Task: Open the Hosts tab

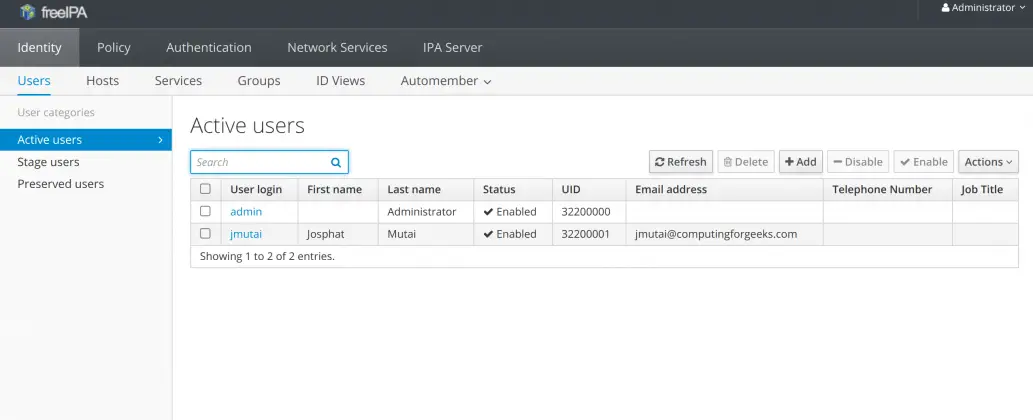Action: click(x=102, y=81)
